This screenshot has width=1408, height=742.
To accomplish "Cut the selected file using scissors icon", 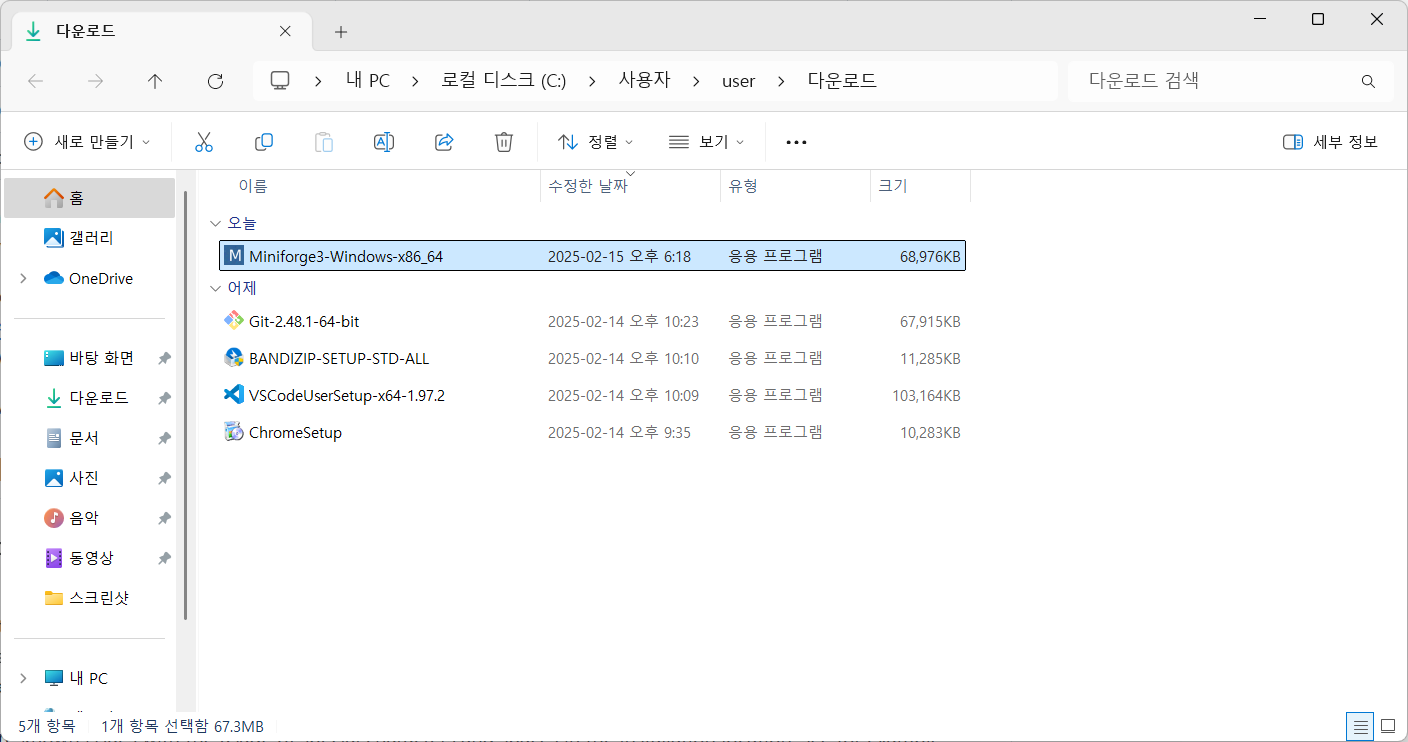I will [204, 141].
